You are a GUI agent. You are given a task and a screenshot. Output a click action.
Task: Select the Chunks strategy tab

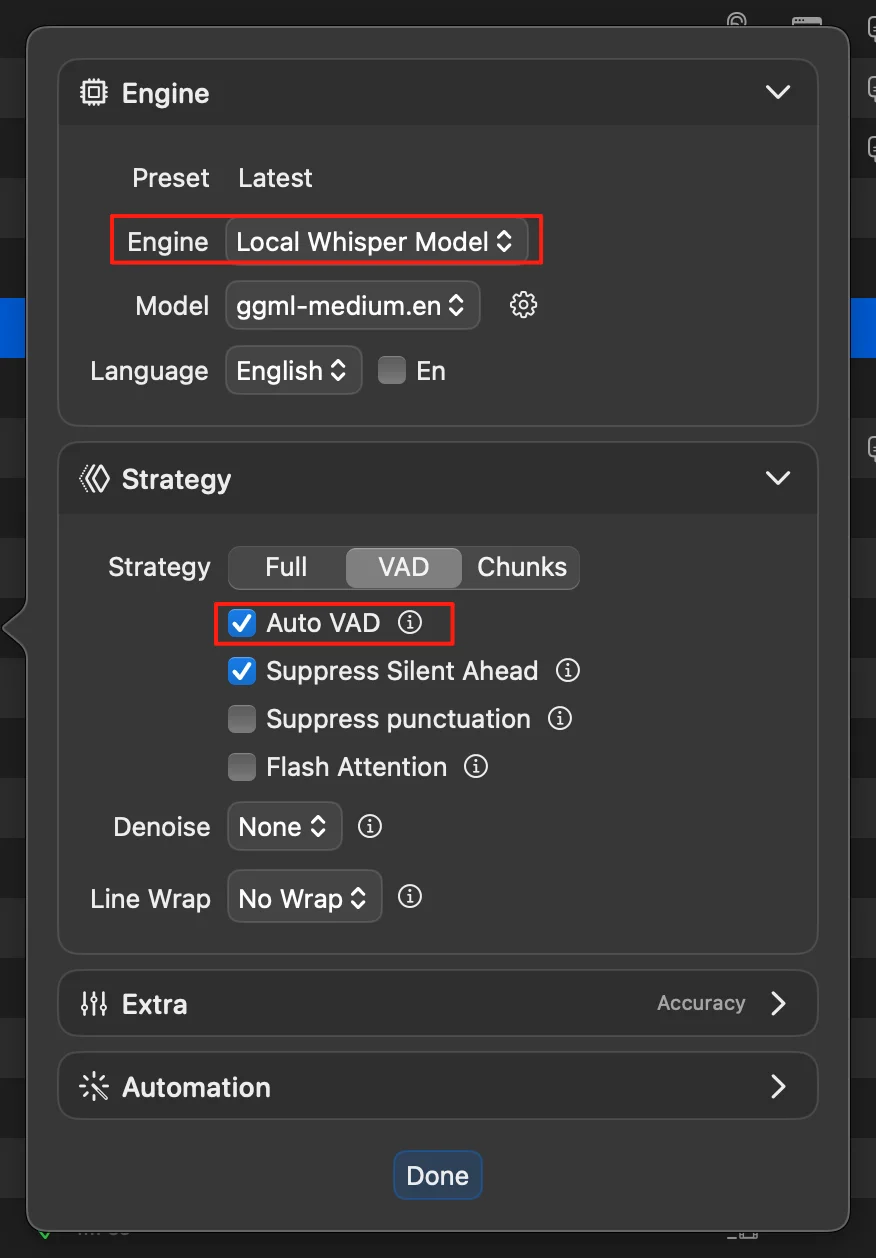click(x=521, y=567)
